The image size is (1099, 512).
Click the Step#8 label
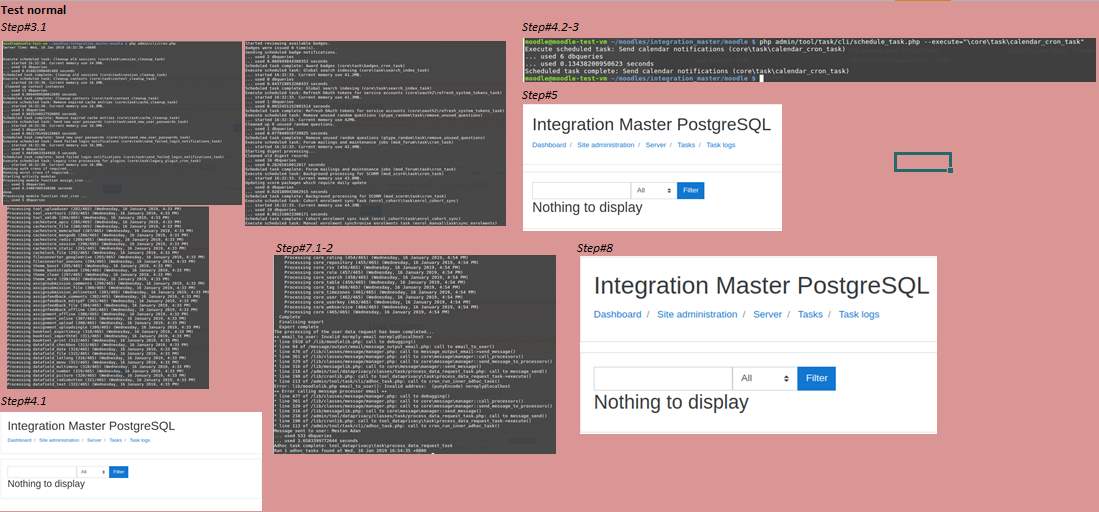(595, 248)
